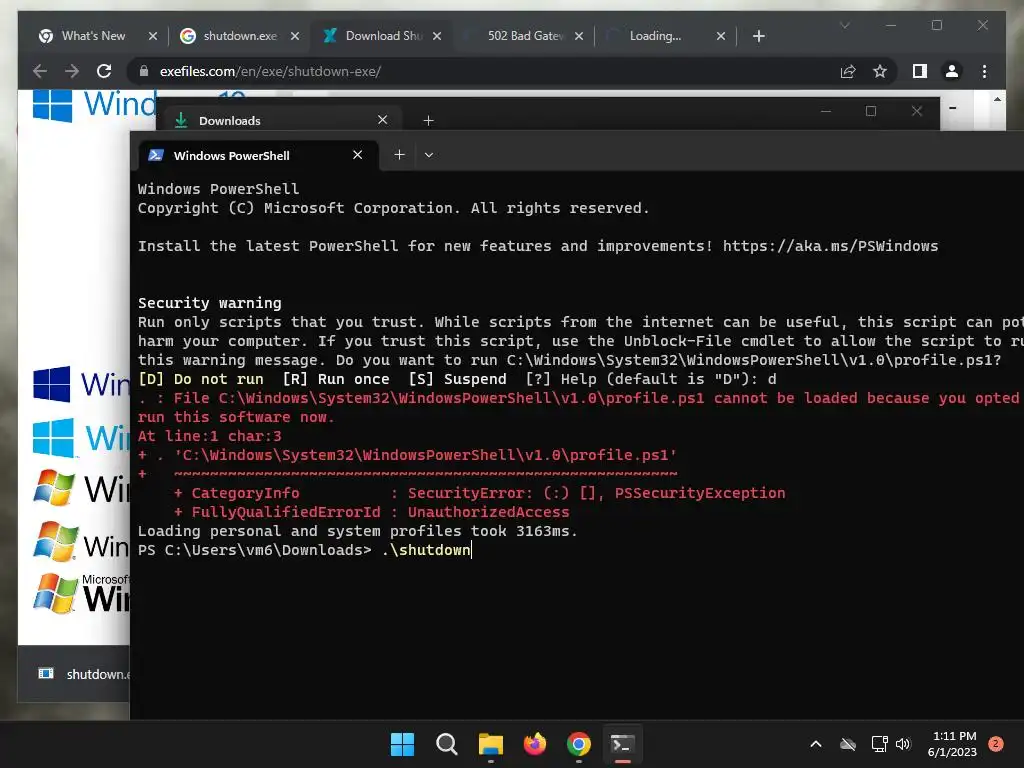Open Chrome's three-dot menu
This screenshot has width=1024, height=768.
pyautogui.click(x=984, y=71)
